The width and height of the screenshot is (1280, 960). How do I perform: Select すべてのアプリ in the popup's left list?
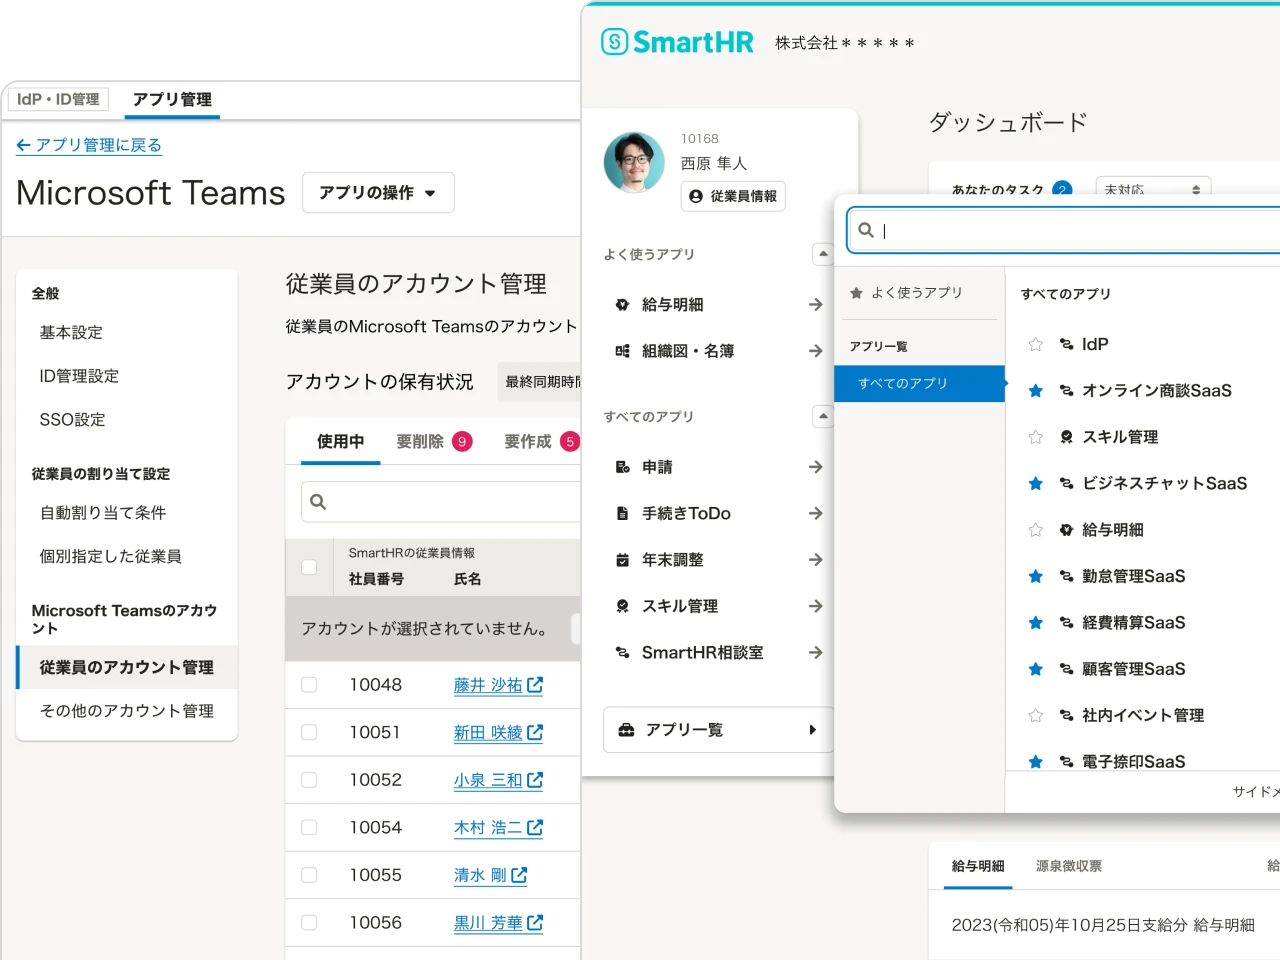coord(919,383)
